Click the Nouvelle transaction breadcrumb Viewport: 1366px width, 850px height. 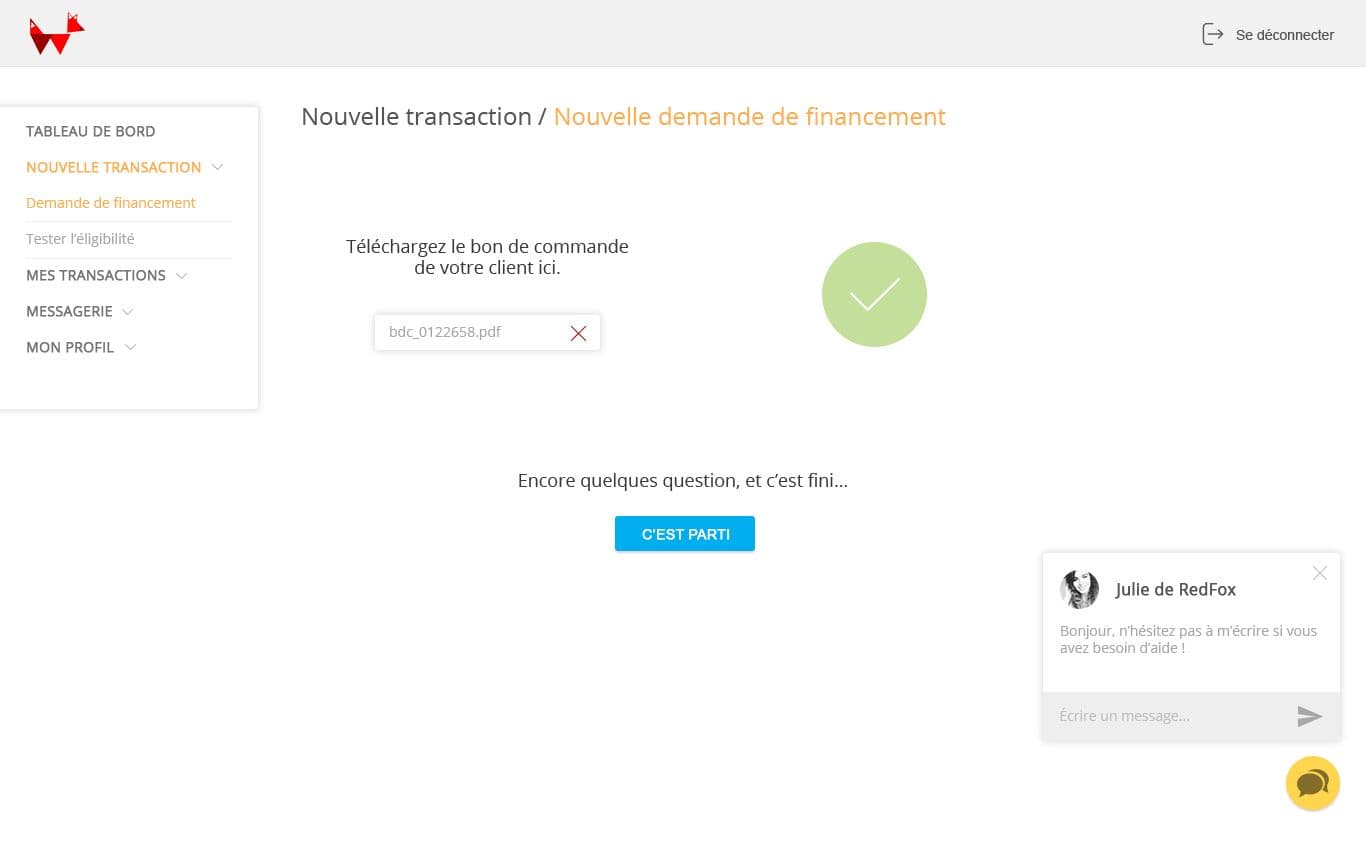[x=416, y=117]
